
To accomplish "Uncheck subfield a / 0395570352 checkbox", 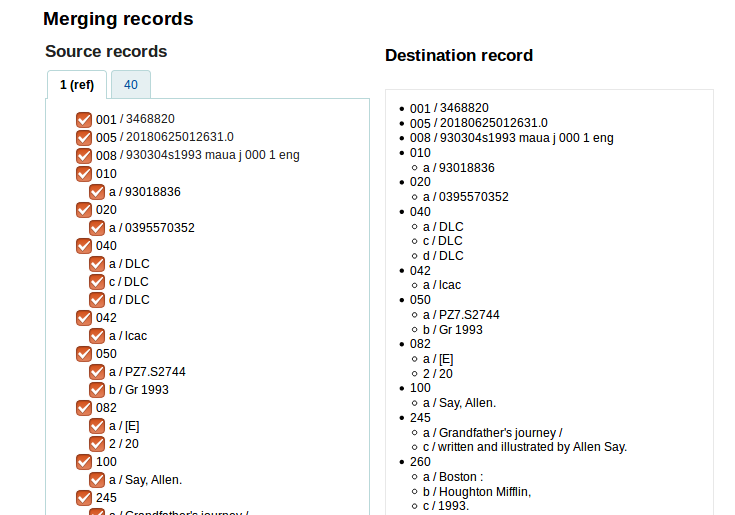I will tap(97, 228).
